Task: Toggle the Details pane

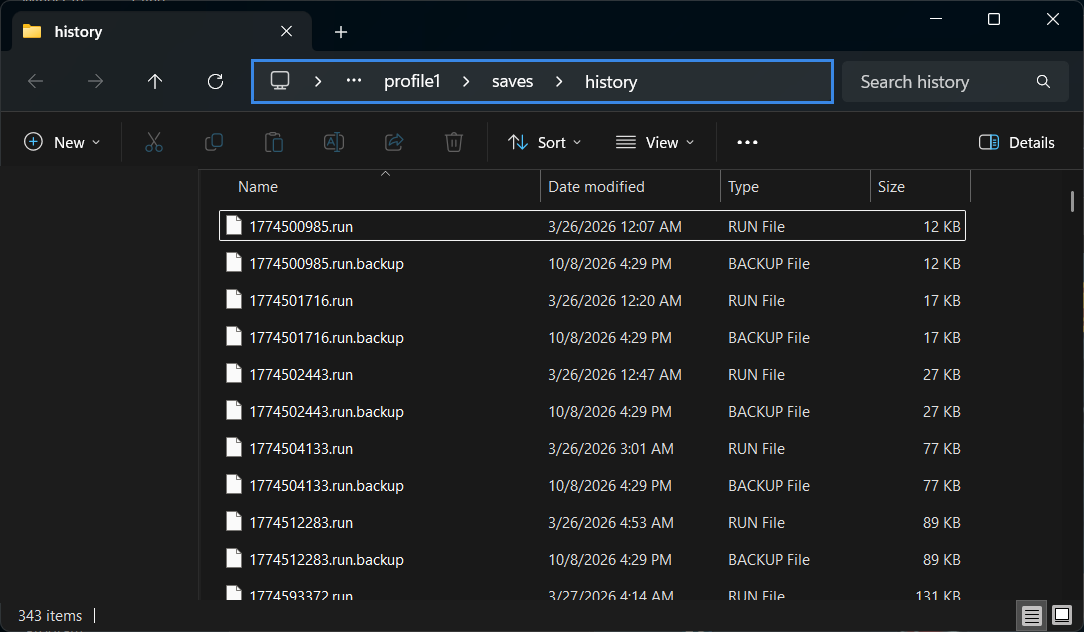Action: coord(1016,142)
